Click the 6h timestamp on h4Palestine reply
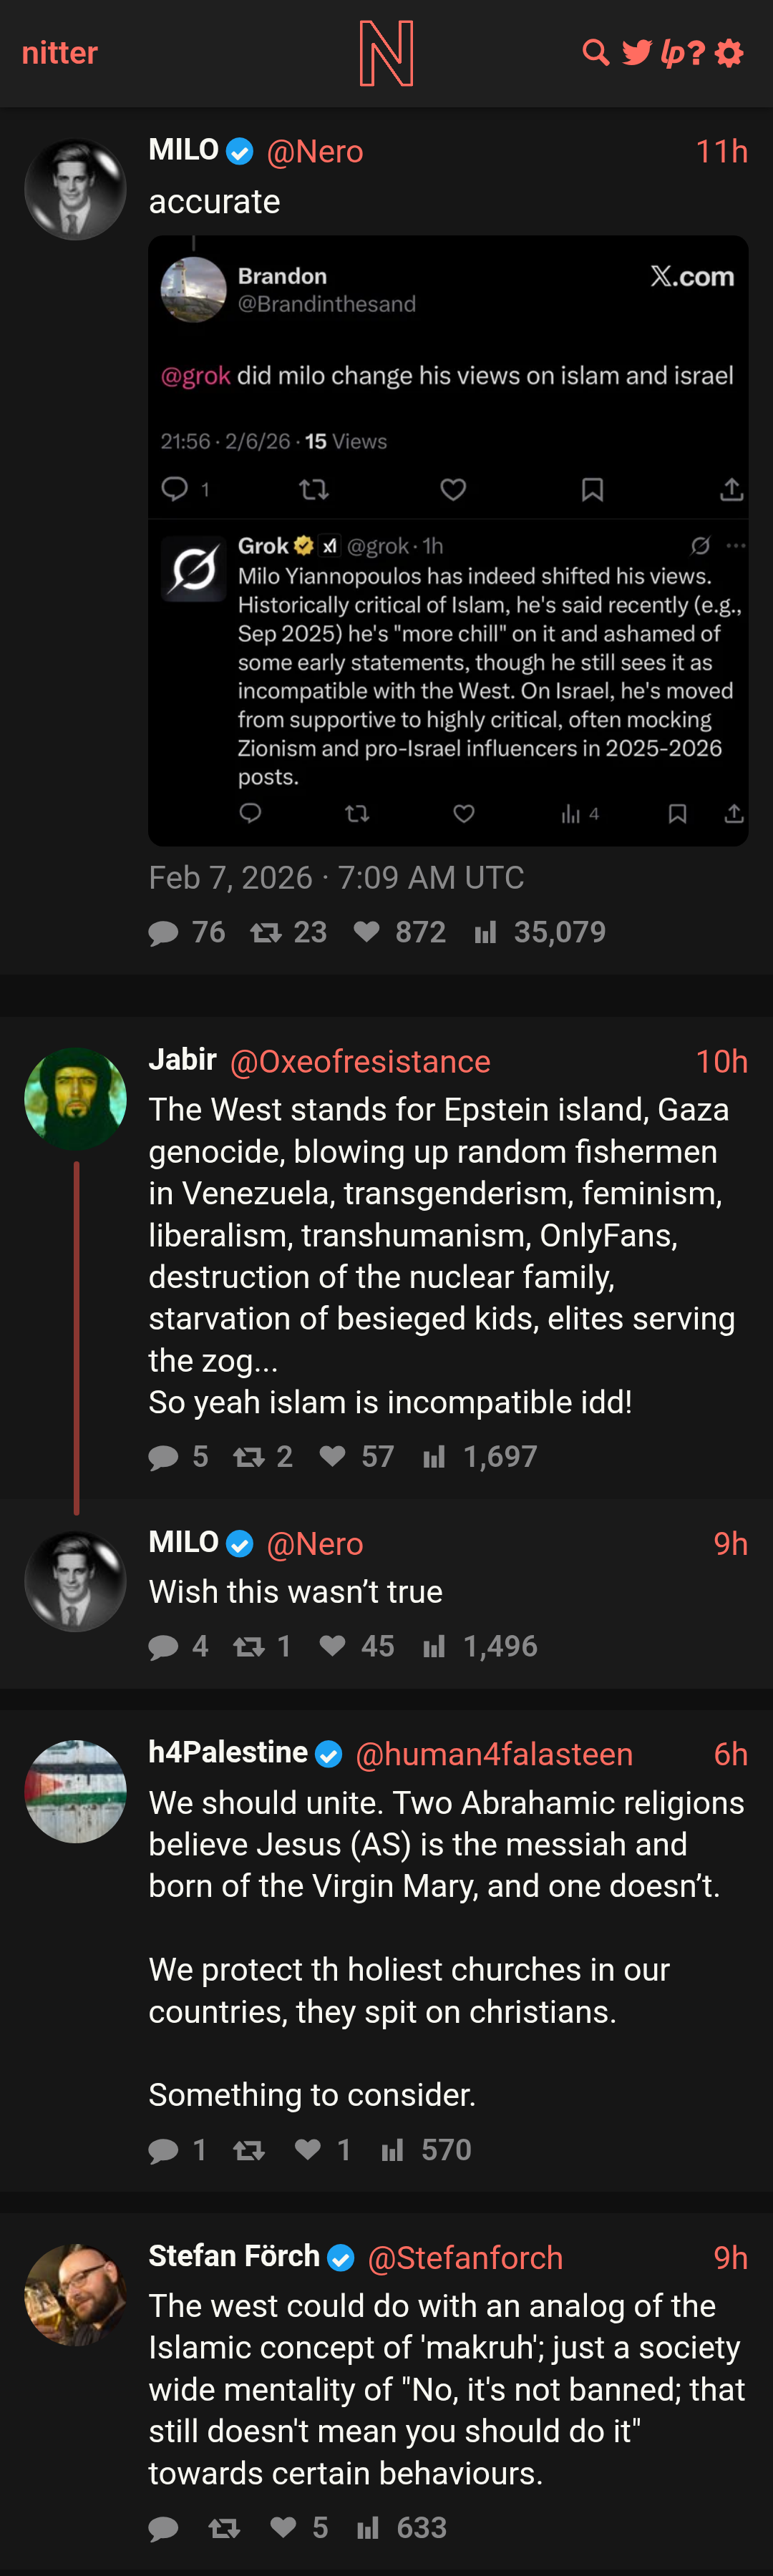This screenshot has width=773, height=2576. [x=730, y=1754]
